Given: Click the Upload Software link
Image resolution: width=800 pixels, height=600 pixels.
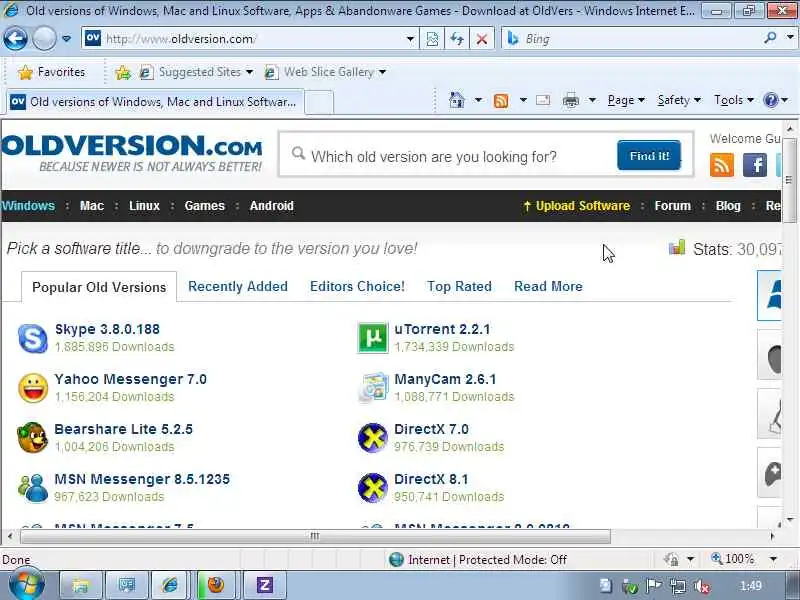Looking at the screenshot, I should [577, 206].
